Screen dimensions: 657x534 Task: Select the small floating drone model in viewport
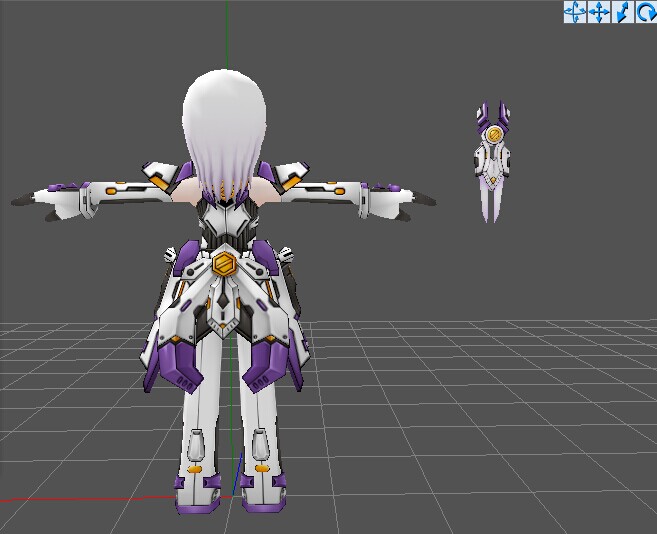tap(492, 161)
